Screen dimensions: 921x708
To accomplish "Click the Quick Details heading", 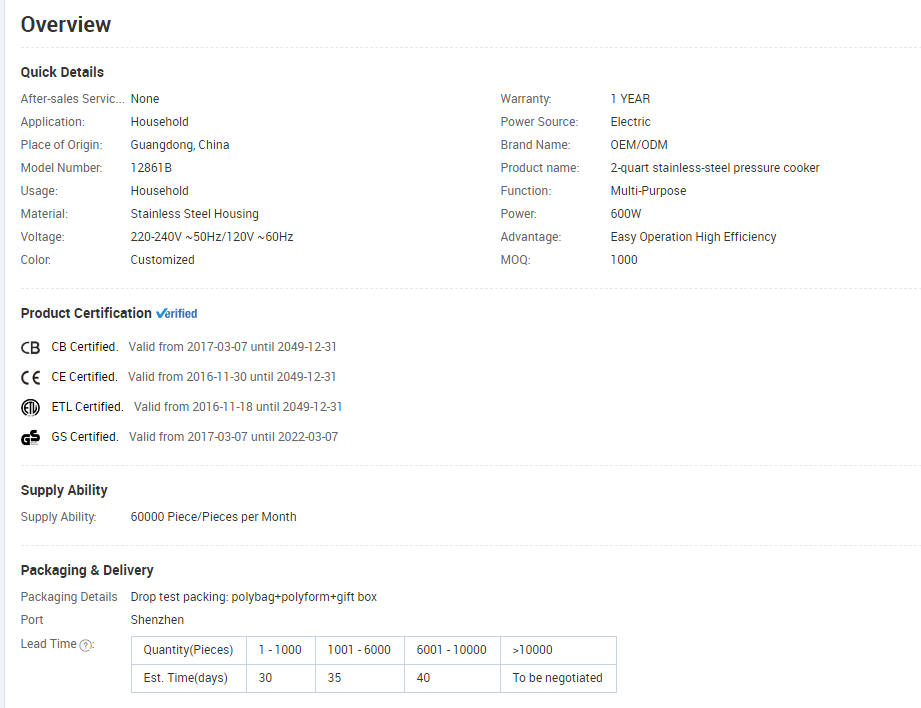I will pos(62,72).
